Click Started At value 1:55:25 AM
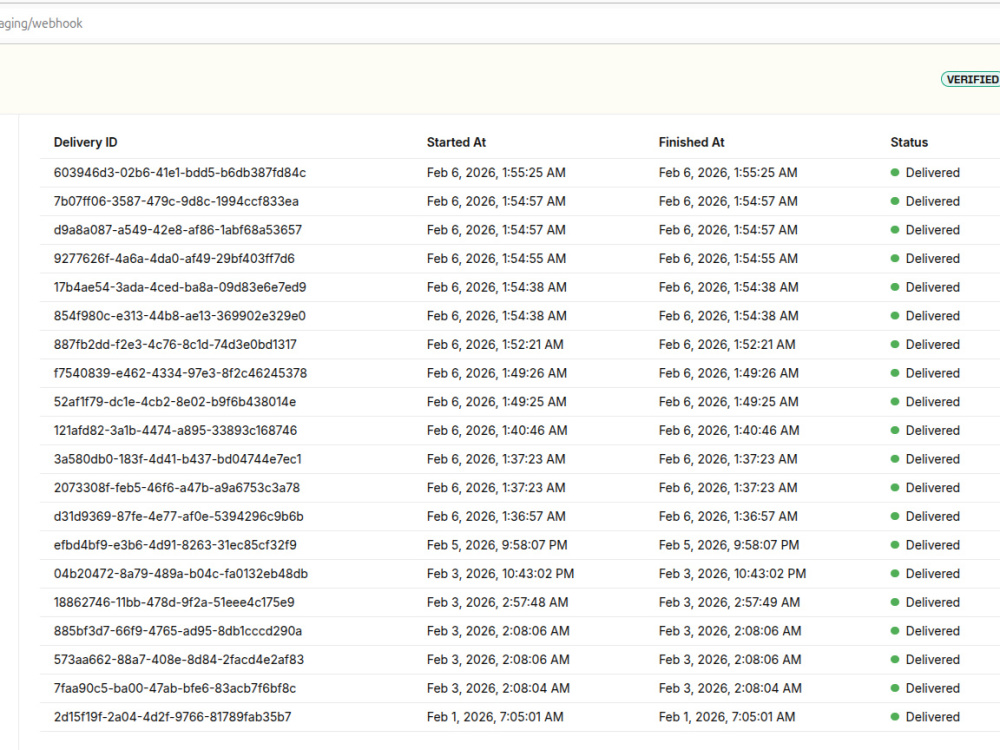Screen dimensions: 1000x750 tap(496, 173)
